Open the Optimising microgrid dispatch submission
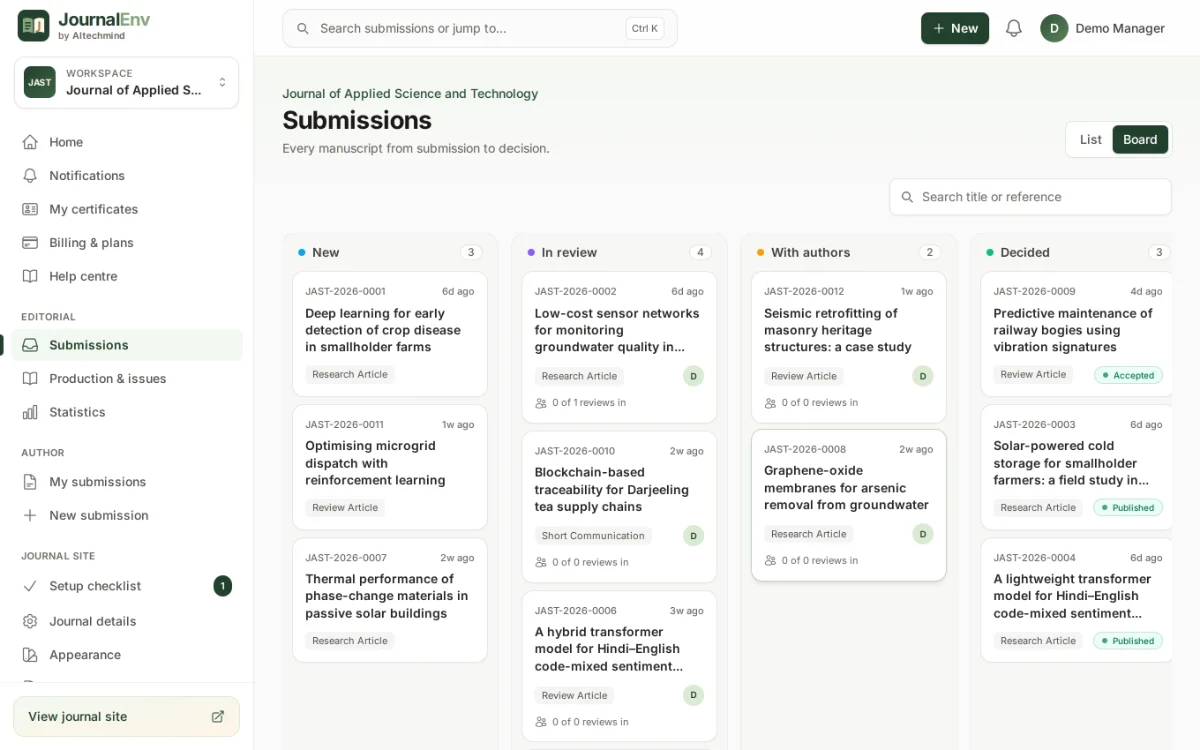The width and height of the screenshot is (1200, 750). pos(390,467)
